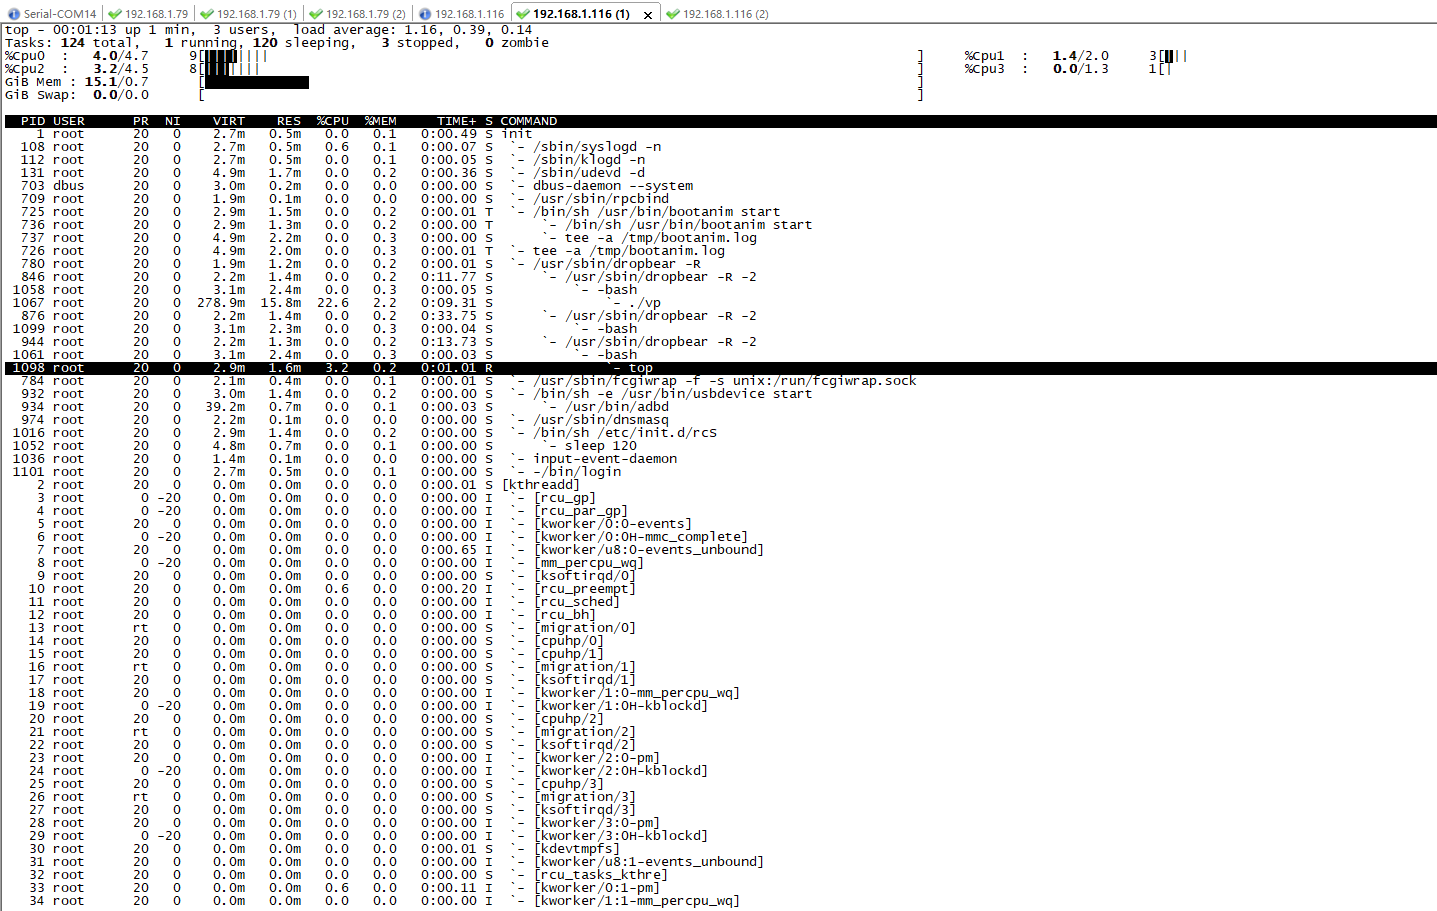Select the [kworker/2:0-pm] row

(x=720, y=758)
